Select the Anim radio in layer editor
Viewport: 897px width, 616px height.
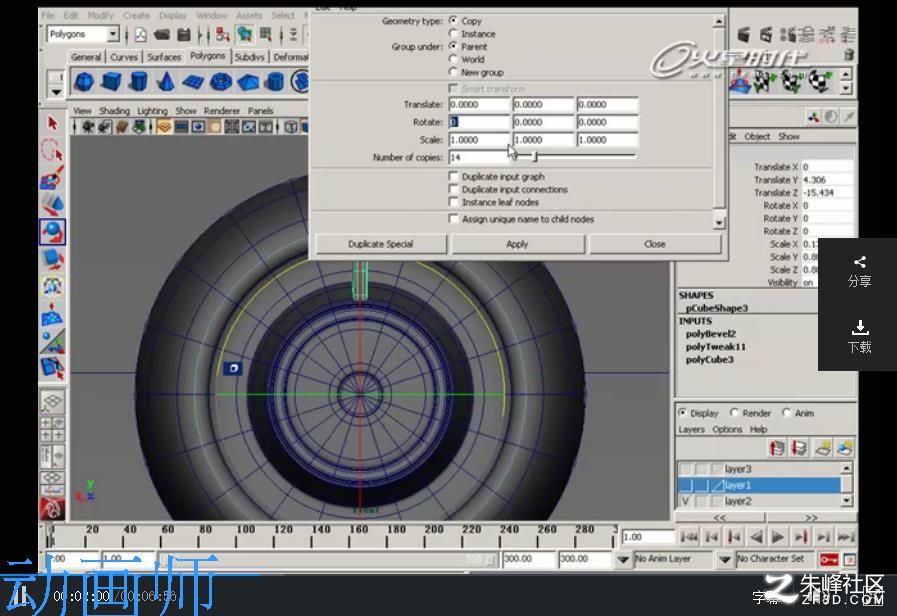[787, 412]
